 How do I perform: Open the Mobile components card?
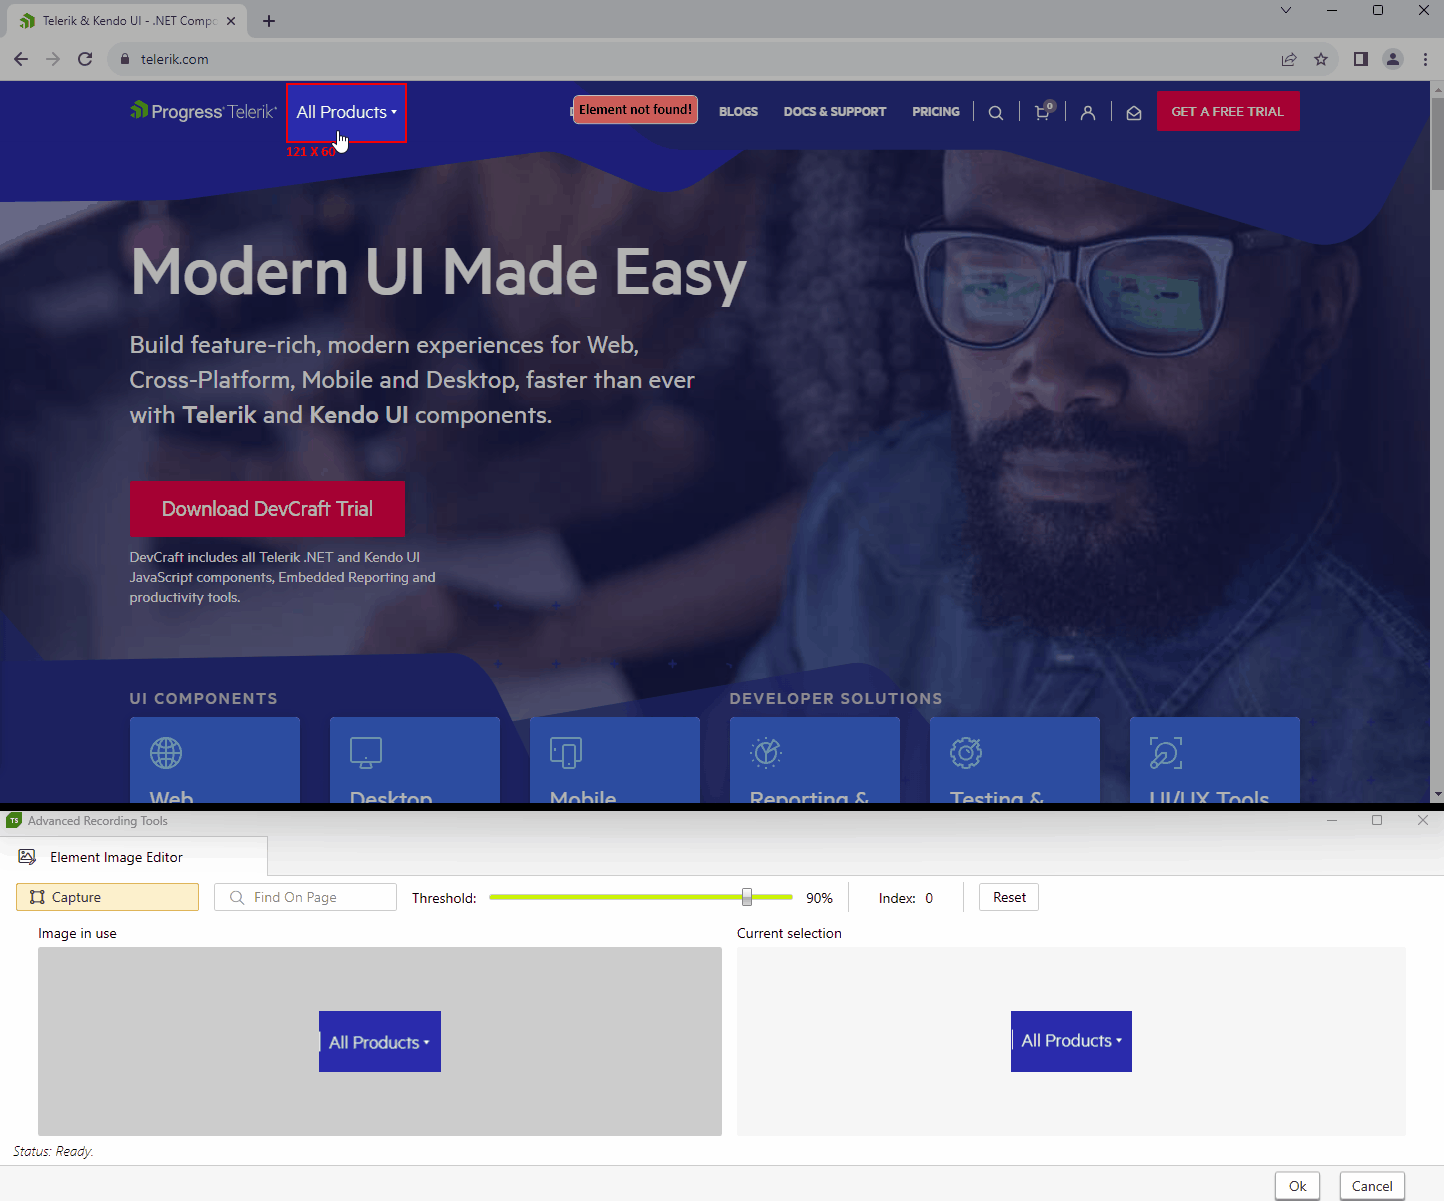(x=615, y=760)
